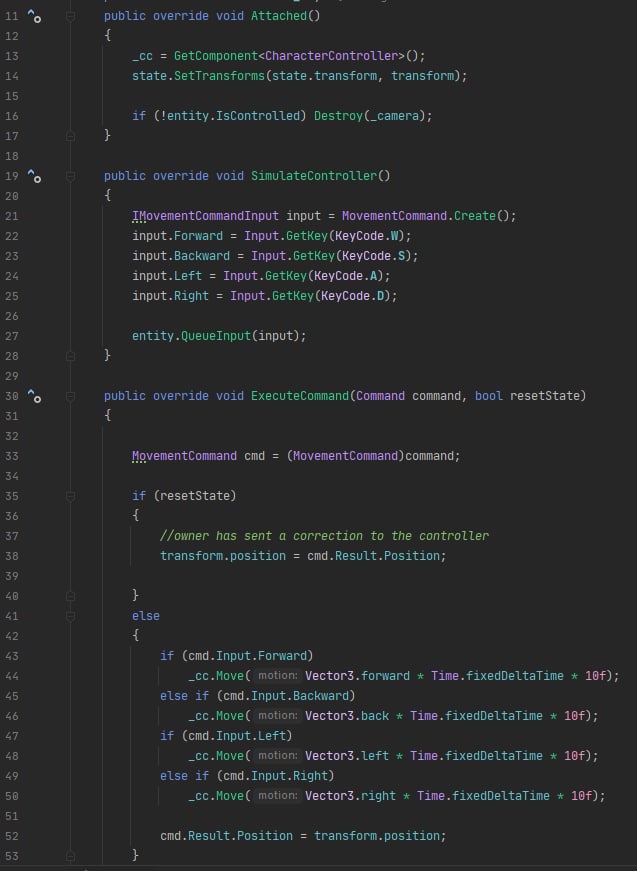
Task: Click cmd.Input.Forward condition
Action: click(247, 656)
